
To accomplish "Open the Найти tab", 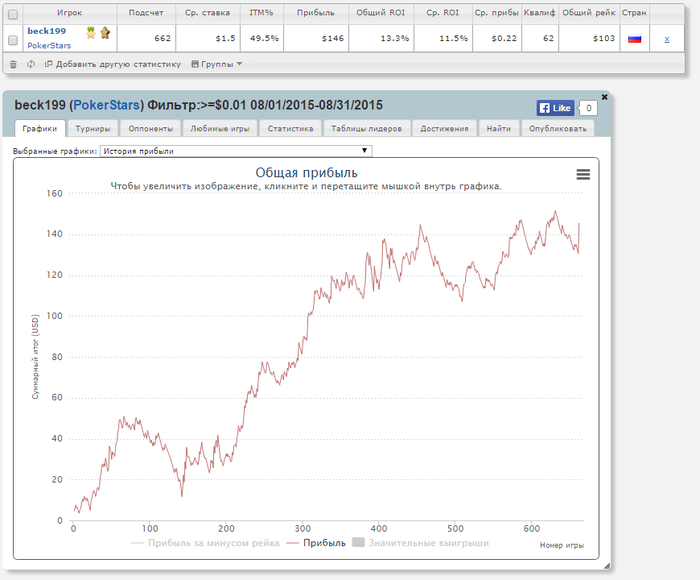I will (499, 129).
